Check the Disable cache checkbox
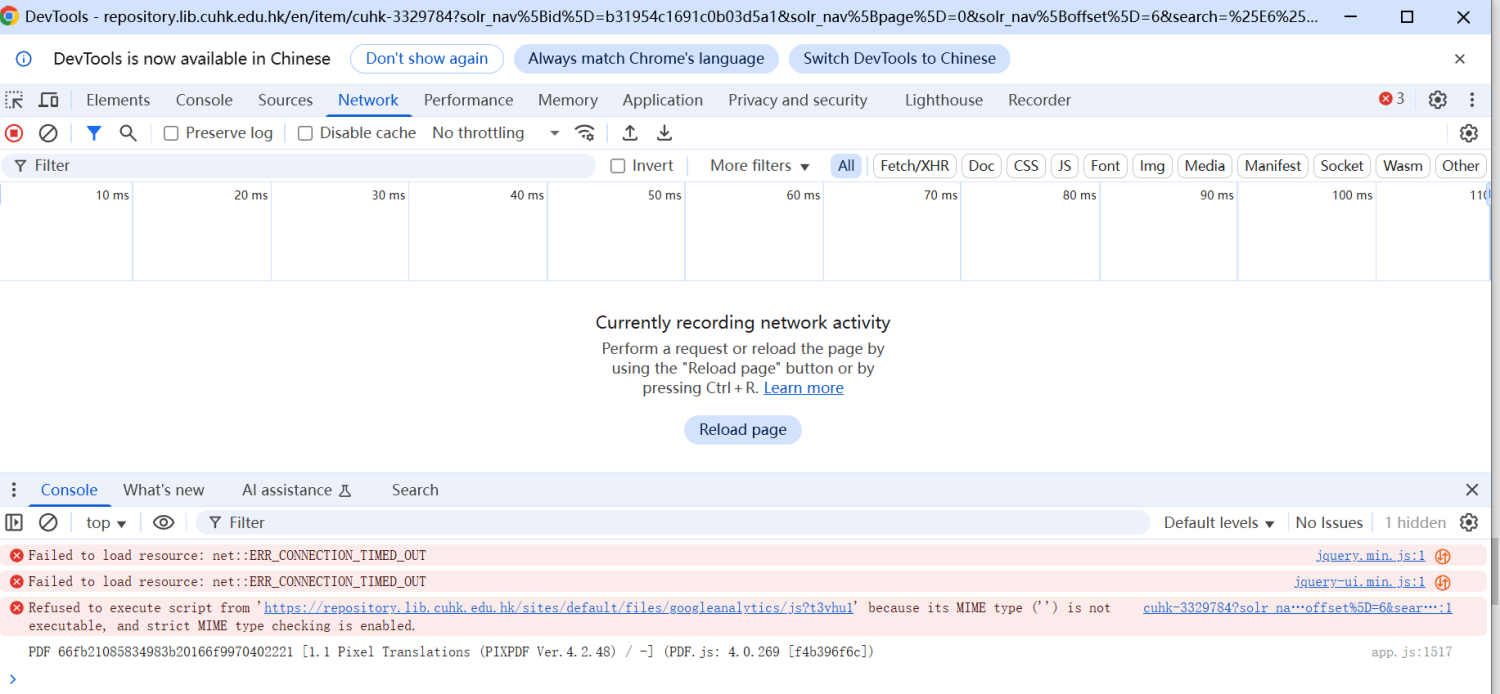Screen dimensions: 1500x694 306,133
